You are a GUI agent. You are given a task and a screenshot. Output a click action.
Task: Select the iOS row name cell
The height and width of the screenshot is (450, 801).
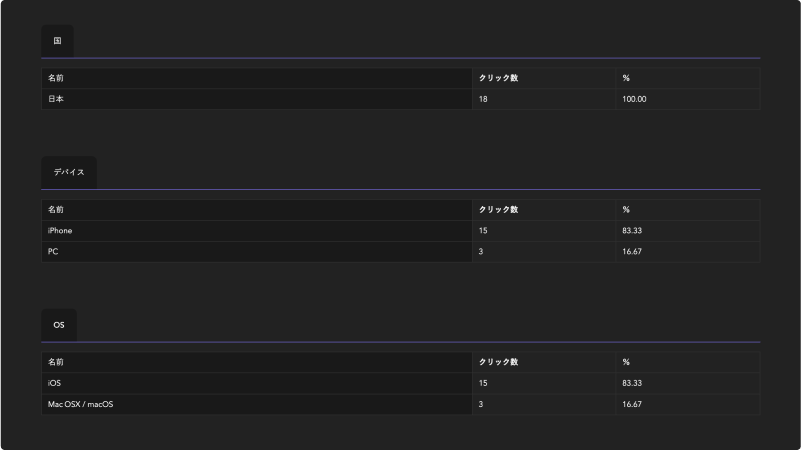(54, 383)
